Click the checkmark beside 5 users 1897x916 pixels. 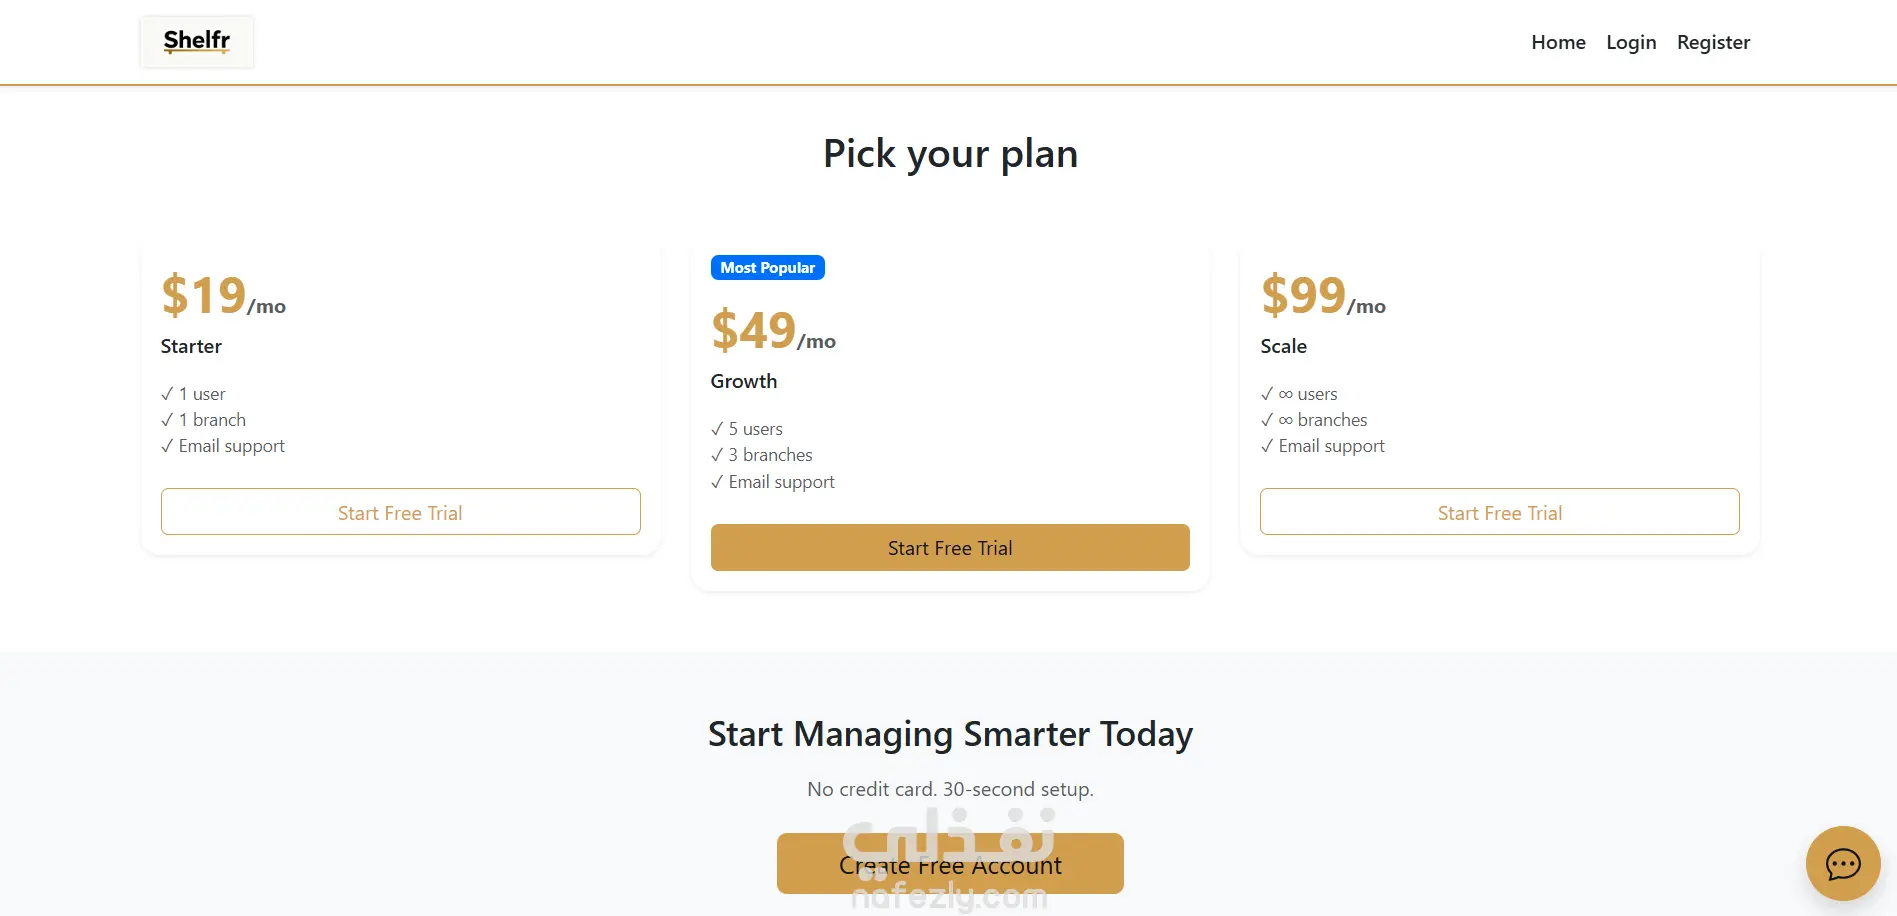(x=717, y=429)
